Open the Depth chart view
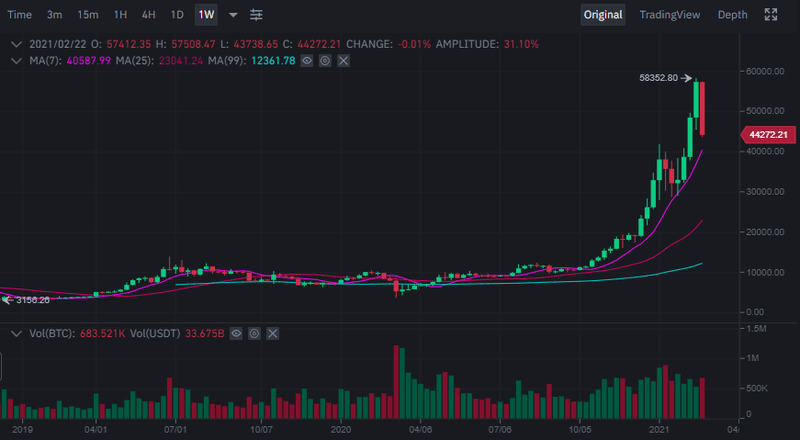 pos(732,15)
